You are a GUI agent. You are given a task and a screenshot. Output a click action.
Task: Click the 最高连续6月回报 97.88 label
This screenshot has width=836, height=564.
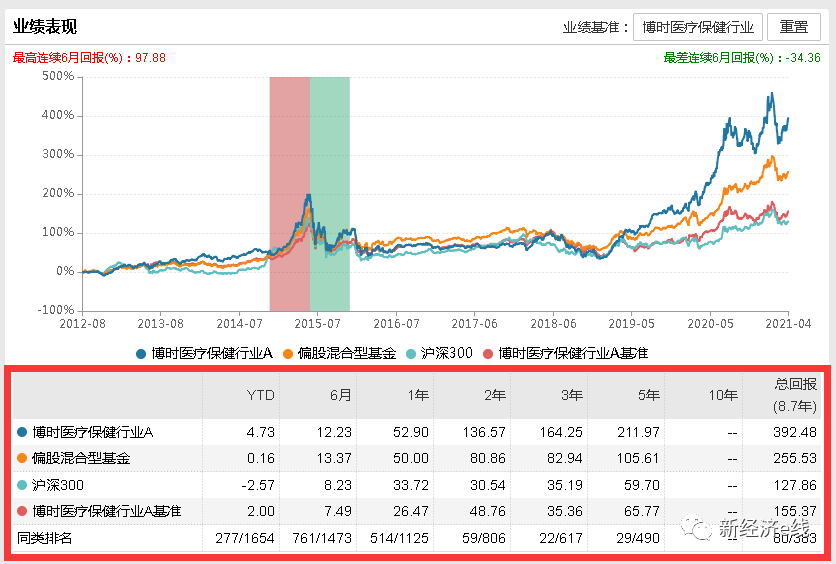[x=89, y=58]
